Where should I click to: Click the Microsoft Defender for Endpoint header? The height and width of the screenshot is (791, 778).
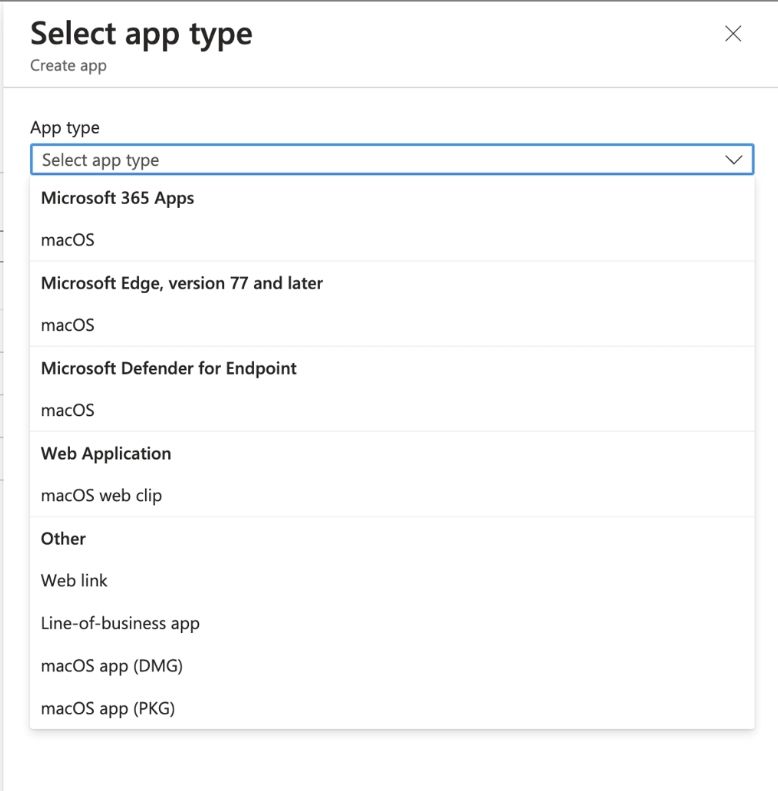(x=169, y=368)
